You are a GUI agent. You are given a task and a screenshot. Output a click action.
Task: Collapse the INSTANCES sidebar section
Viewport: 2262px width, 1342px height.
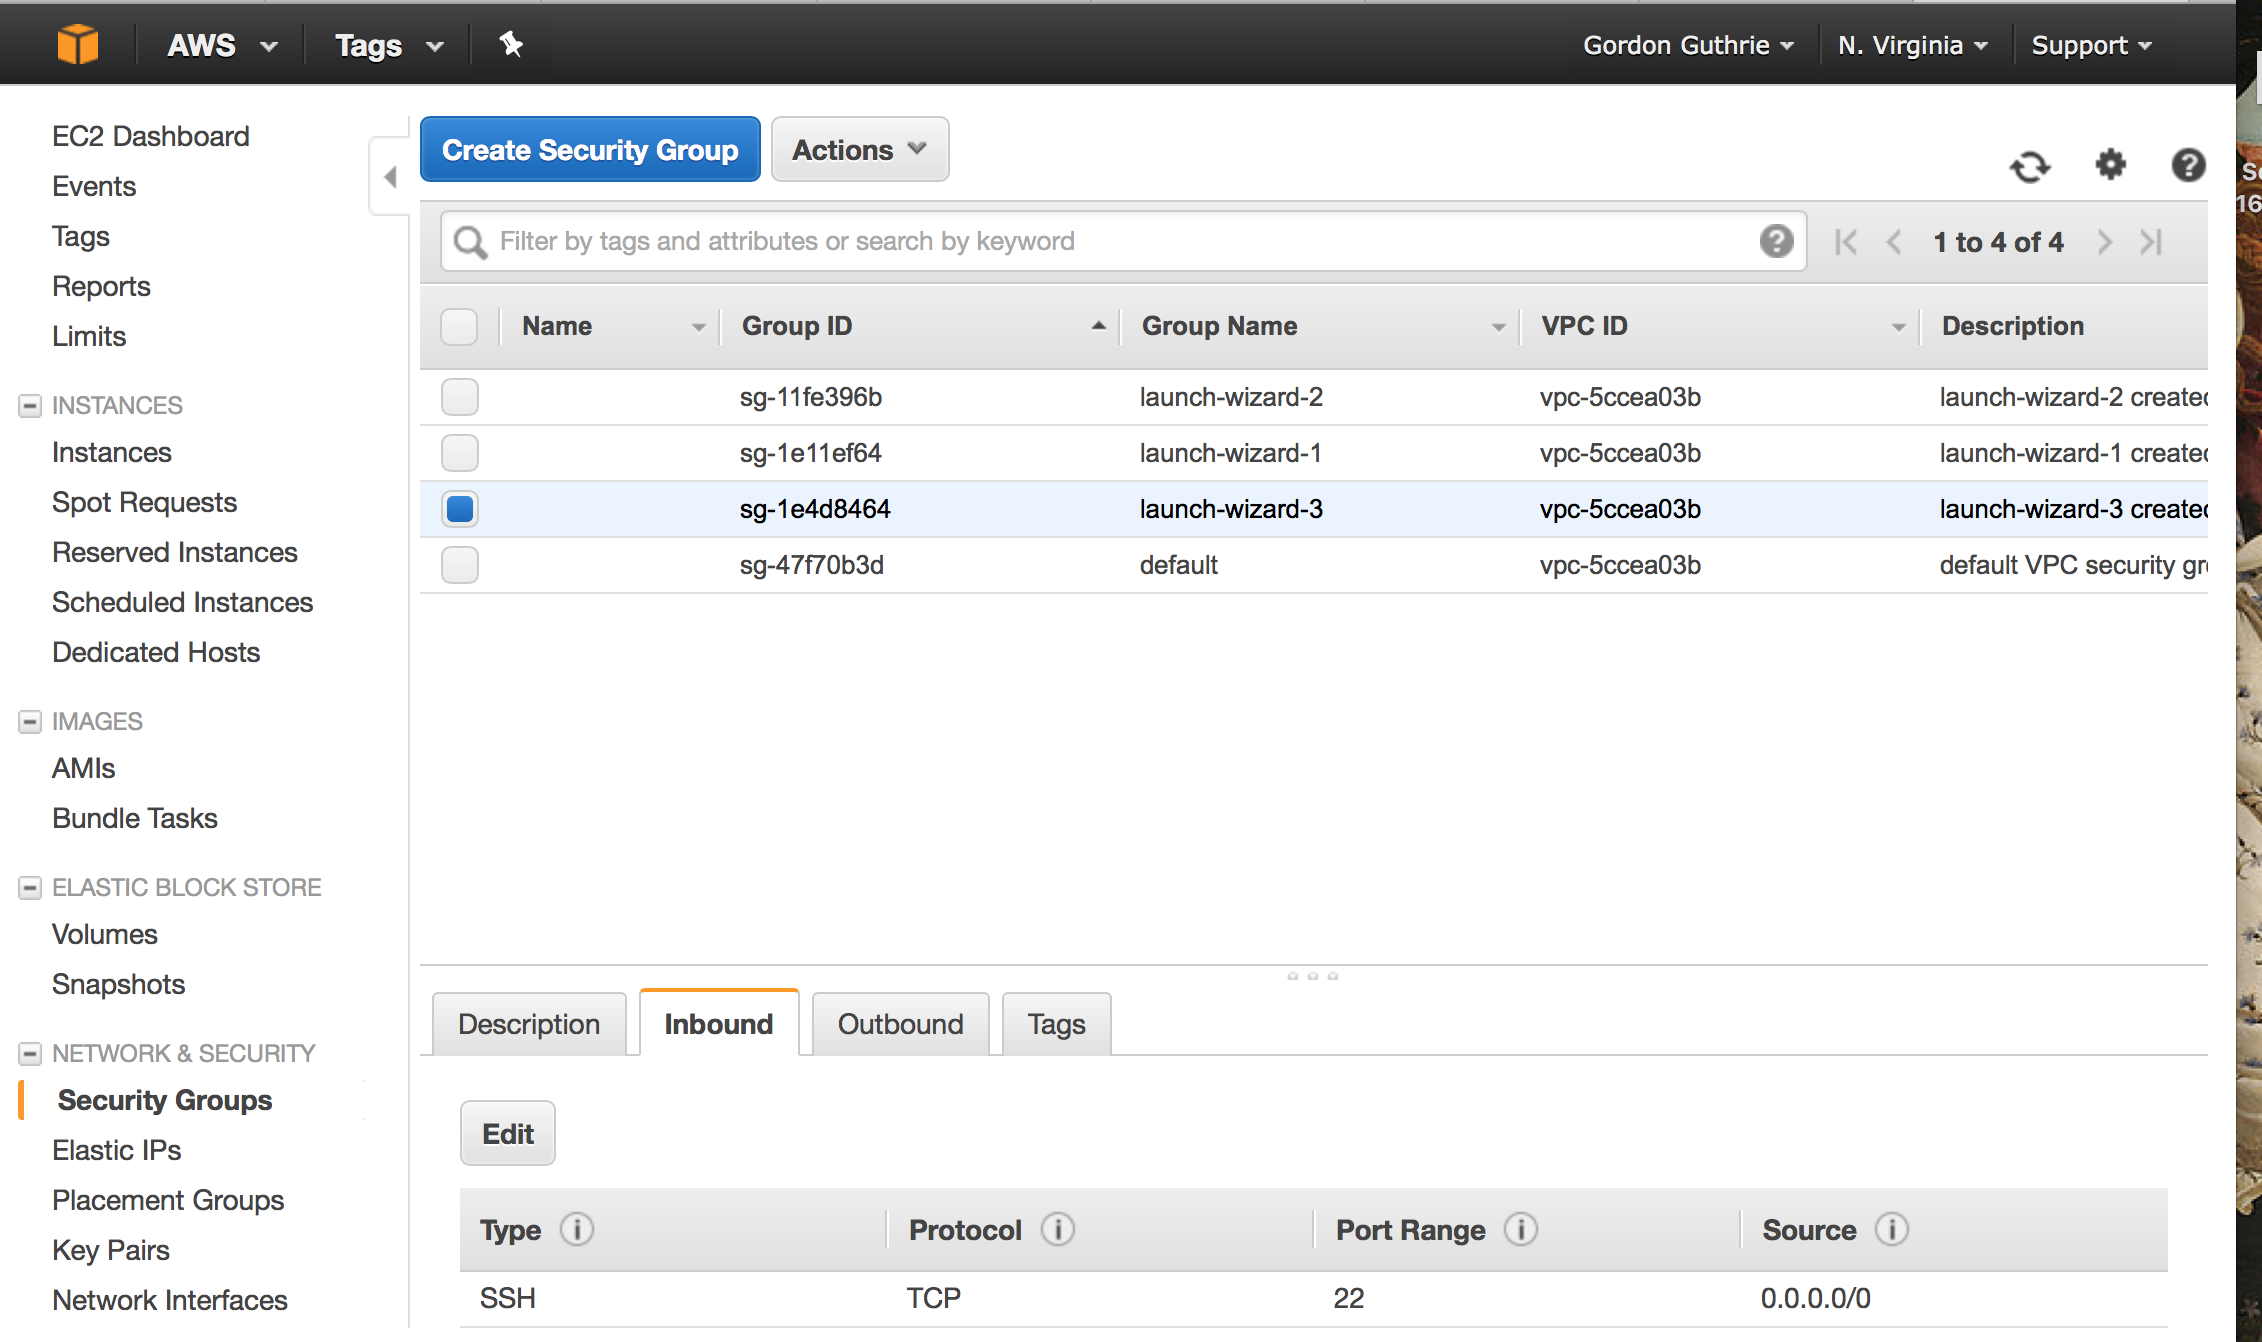coord(30,405)
